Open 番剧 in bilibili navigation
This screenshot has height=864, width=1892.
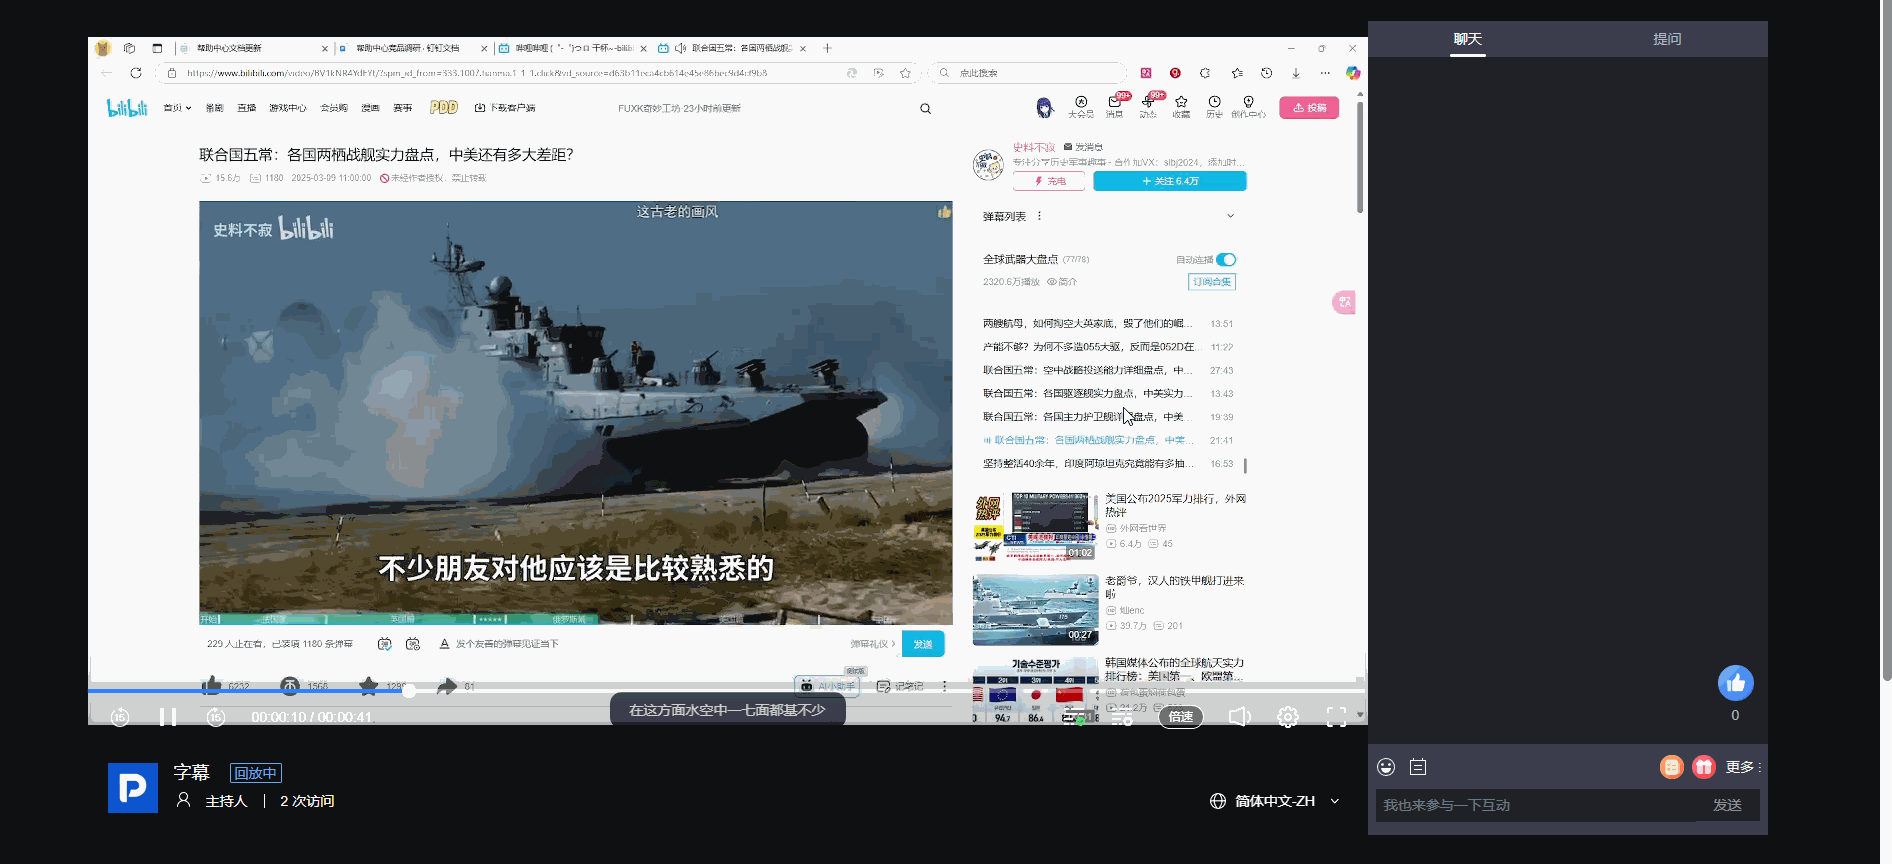click(x=214, y=108)
